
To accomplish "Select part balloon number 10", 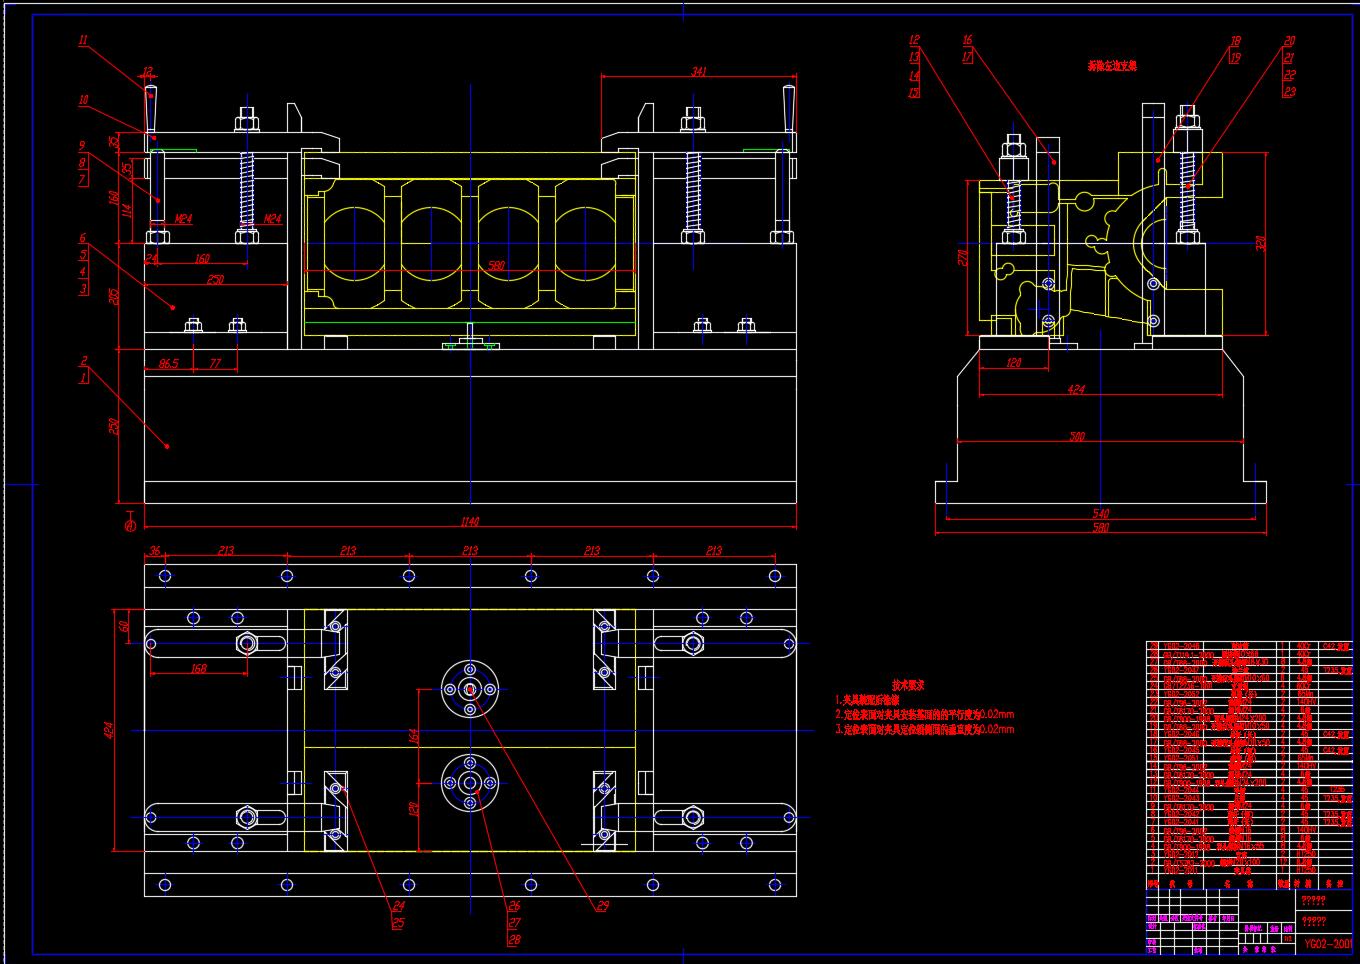I will point(83,100).
